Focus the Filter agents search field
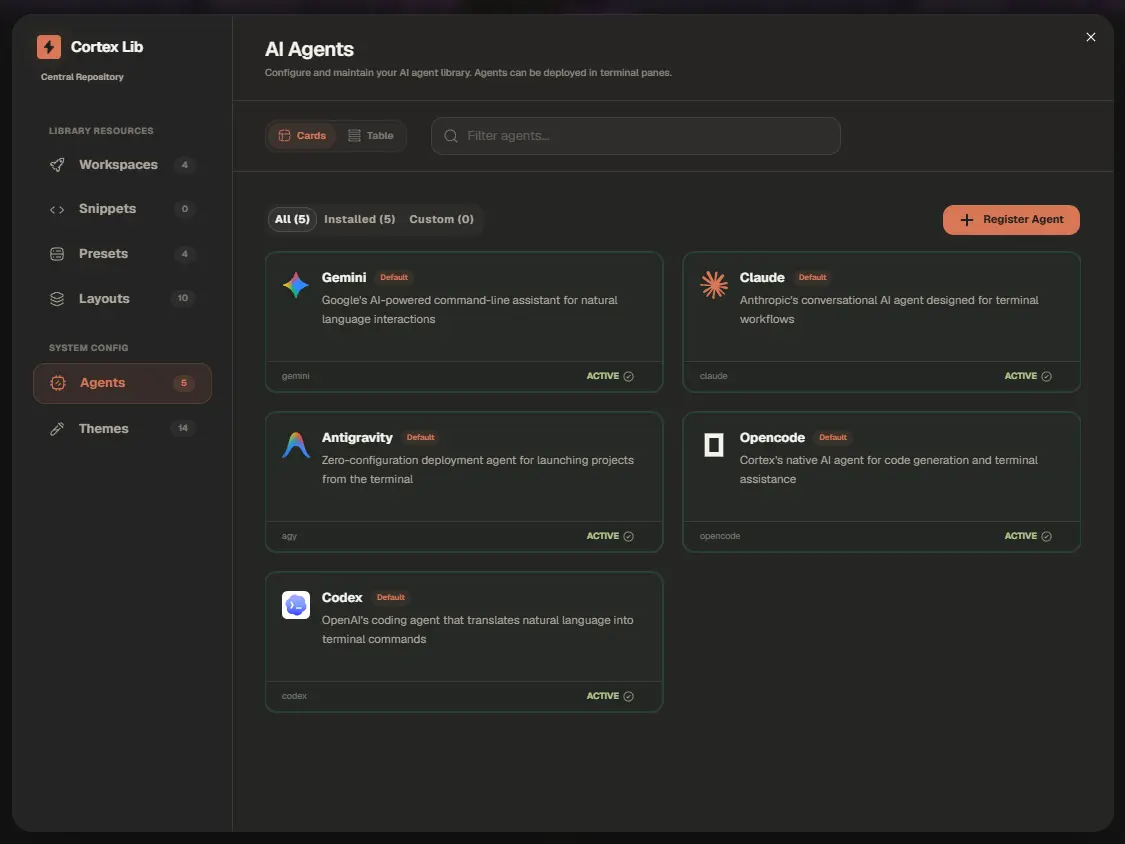The height and width of the screenshot is (844, 1125). [x=636, y=136]
